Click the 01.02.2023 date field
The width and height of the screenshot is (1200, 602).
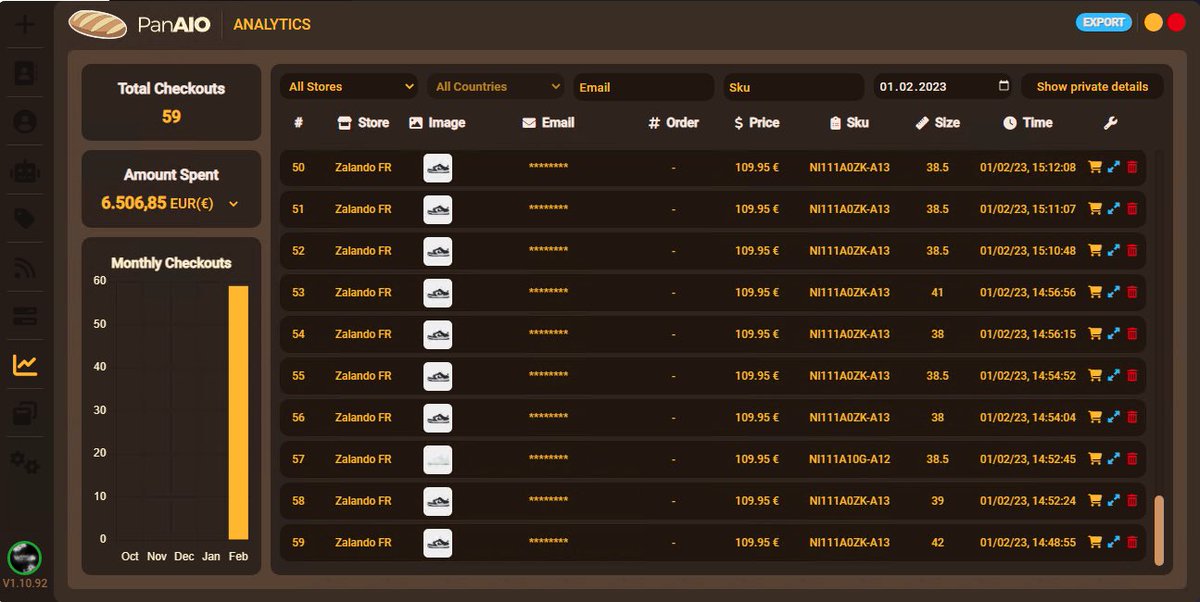coord(944,87)
